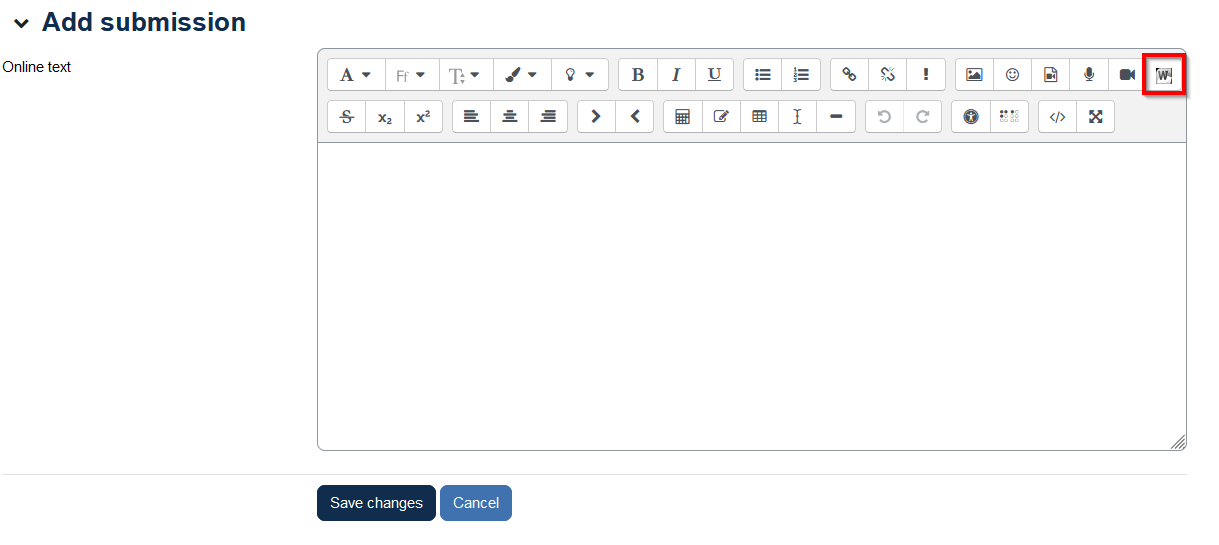
Task: Open the paragraph styles dropdown
Action: click(x=356, y=75)
